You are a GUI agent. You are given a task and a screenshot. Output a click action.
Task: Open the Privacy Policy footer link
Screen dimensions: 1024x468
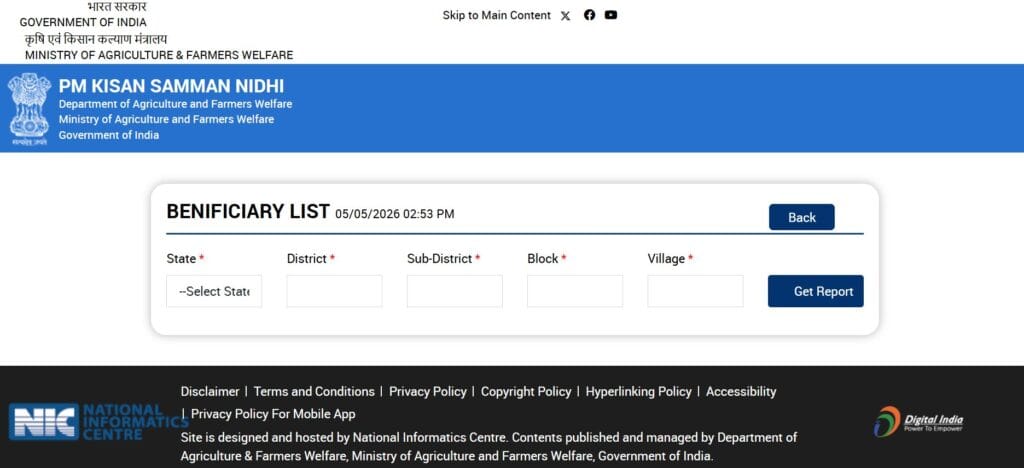[428, 392]
